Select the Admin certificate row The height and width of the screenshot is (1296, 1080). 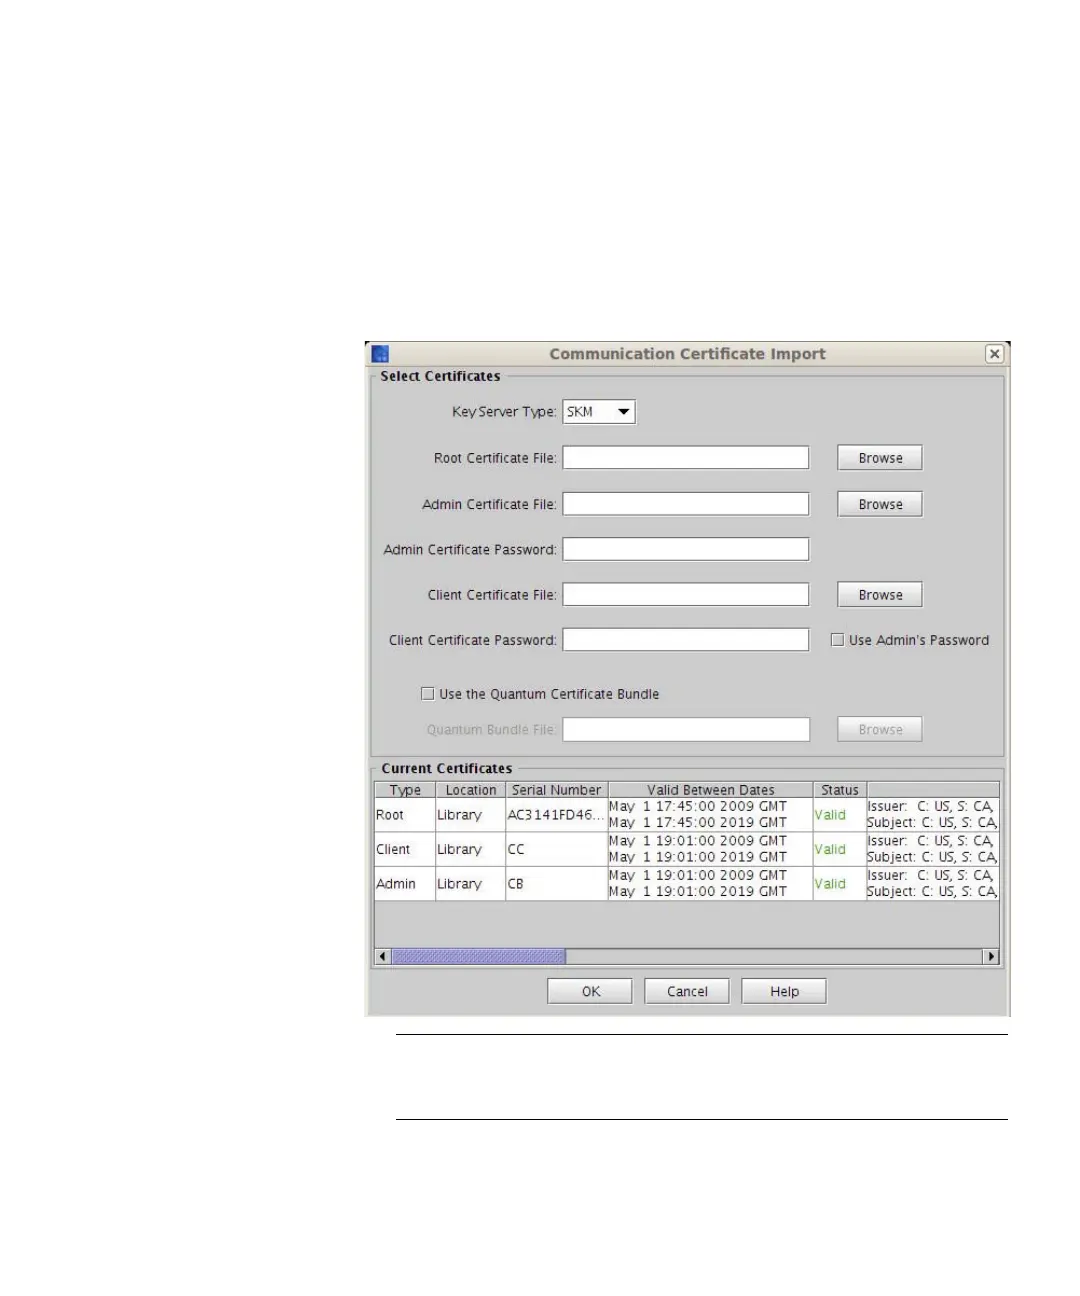coord(687,884)
